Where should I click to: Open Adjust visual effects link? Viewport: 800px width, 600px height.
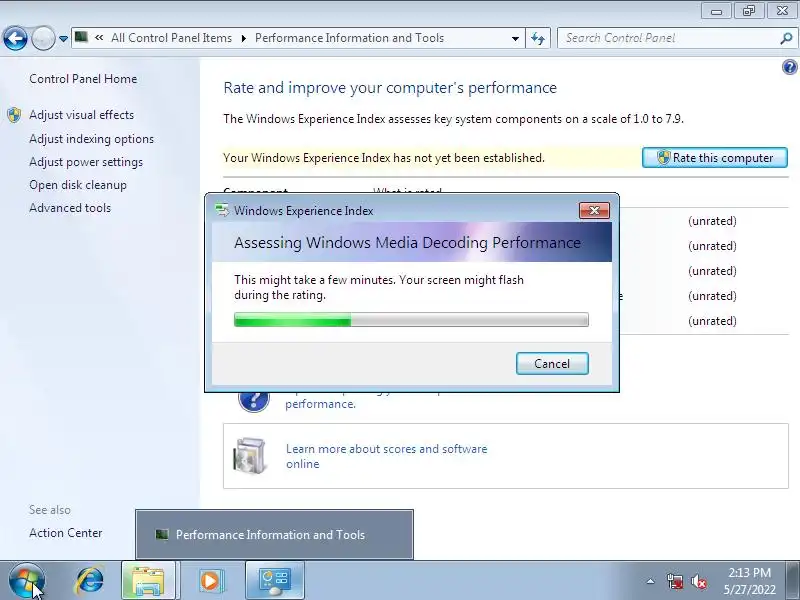pos(82,115)
